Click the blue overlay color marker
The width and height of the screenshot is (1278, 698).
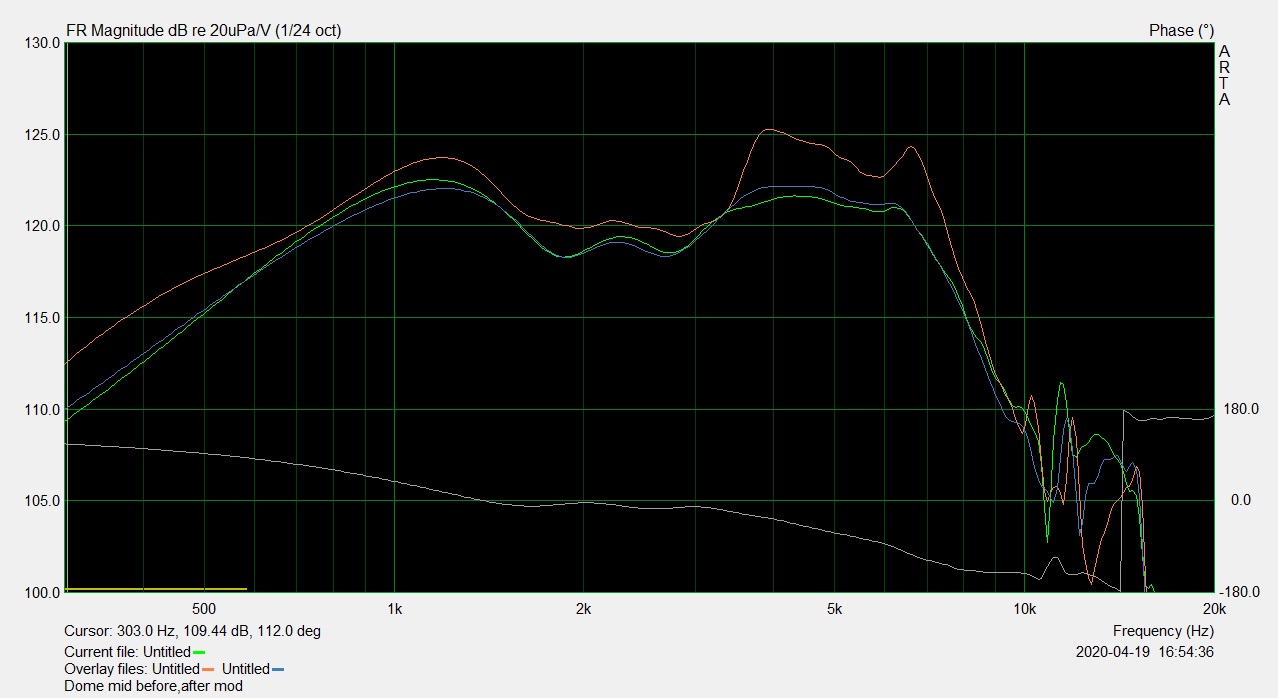(x=278, y=669)
